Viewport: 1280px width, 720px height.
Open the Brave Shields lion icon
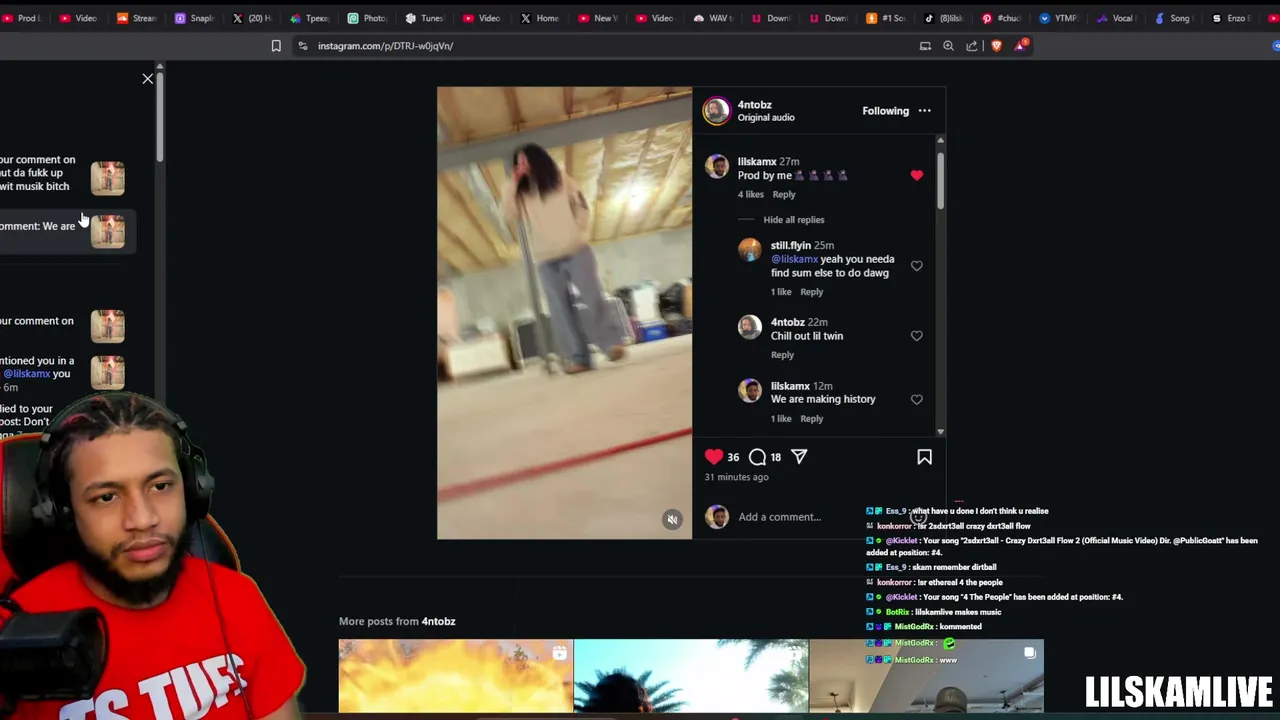tap(996, 46)
